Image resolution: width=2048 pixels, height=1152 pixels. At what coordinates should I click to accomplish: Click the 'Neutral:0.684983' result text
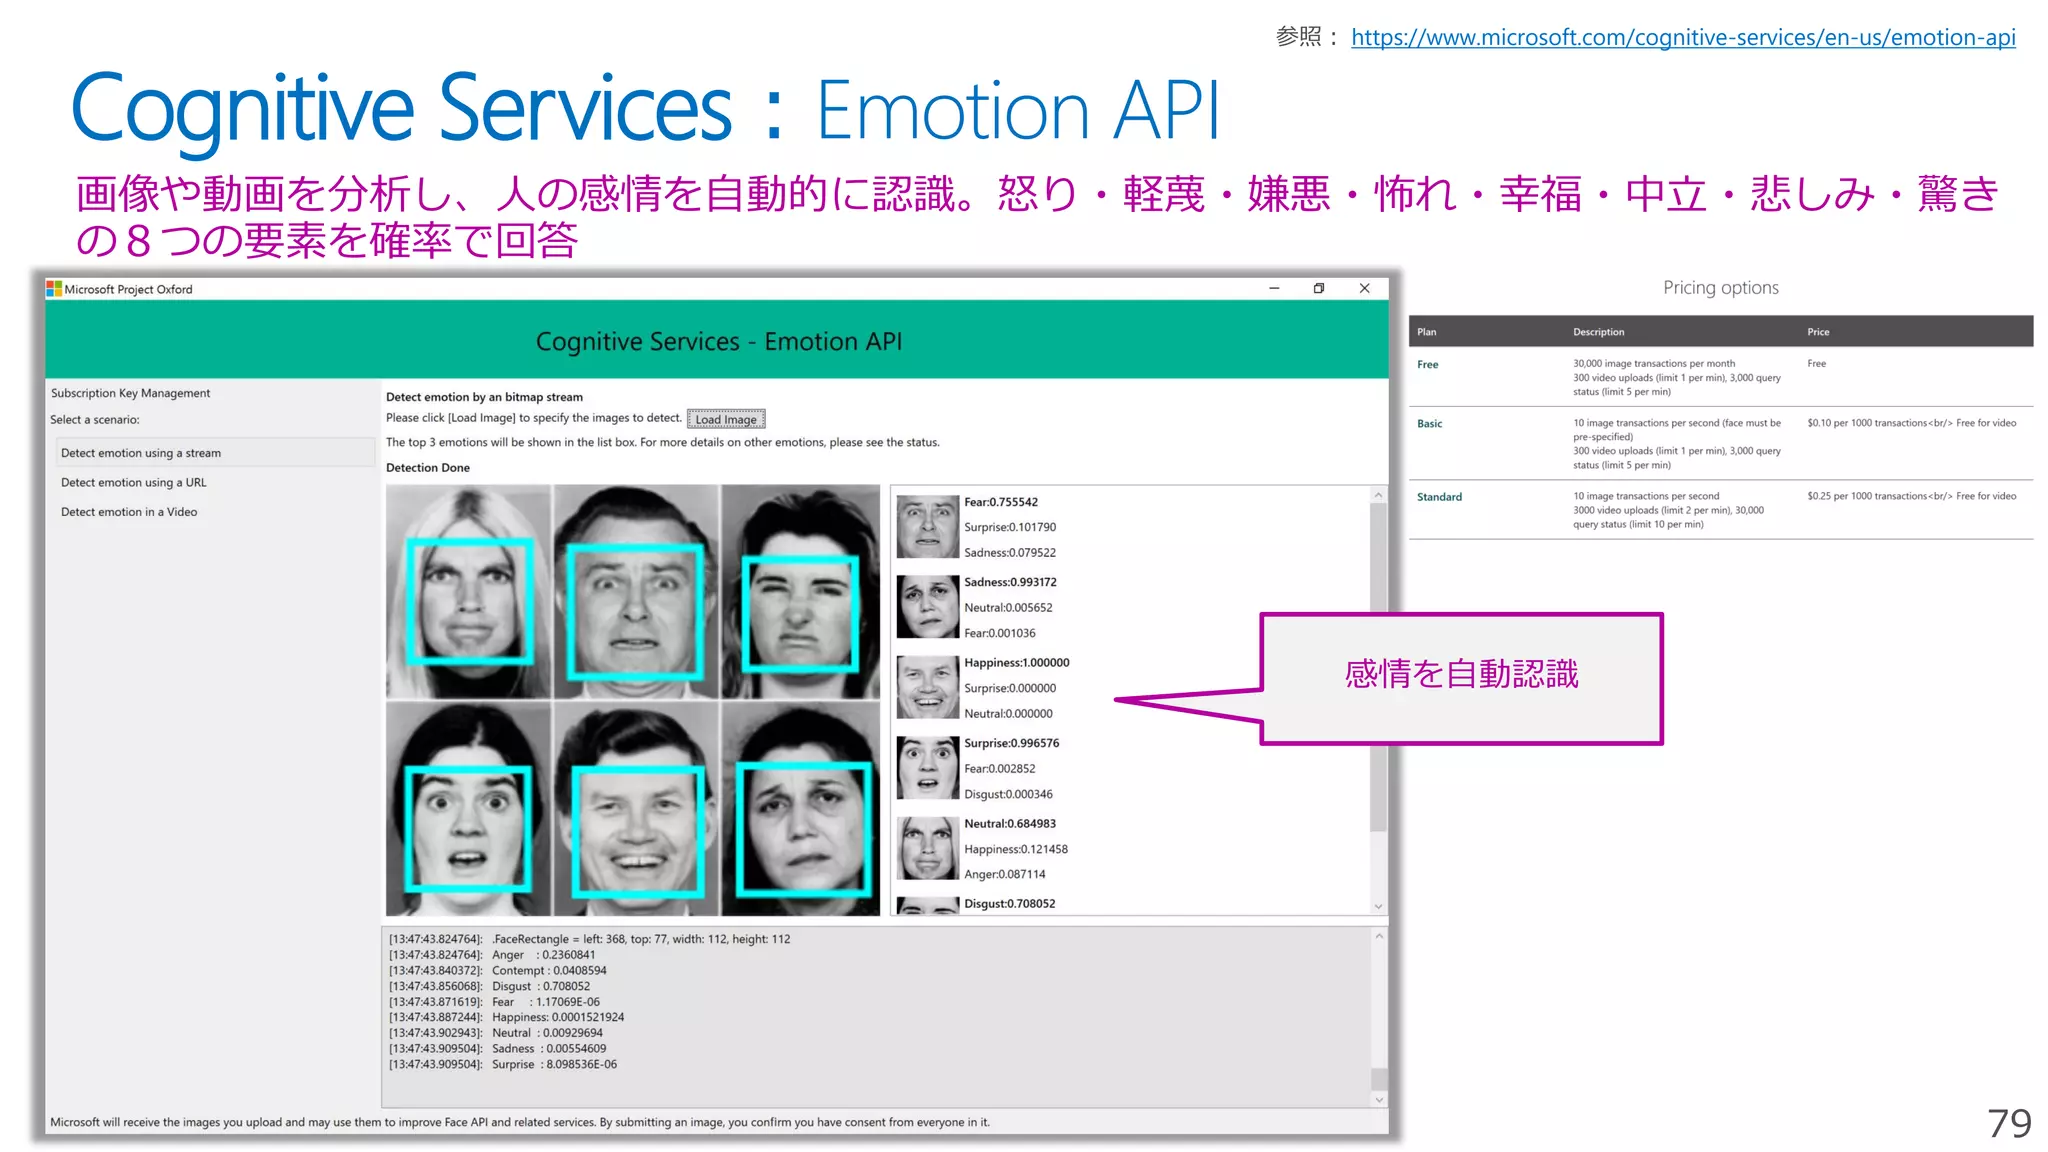(1010, 824)
